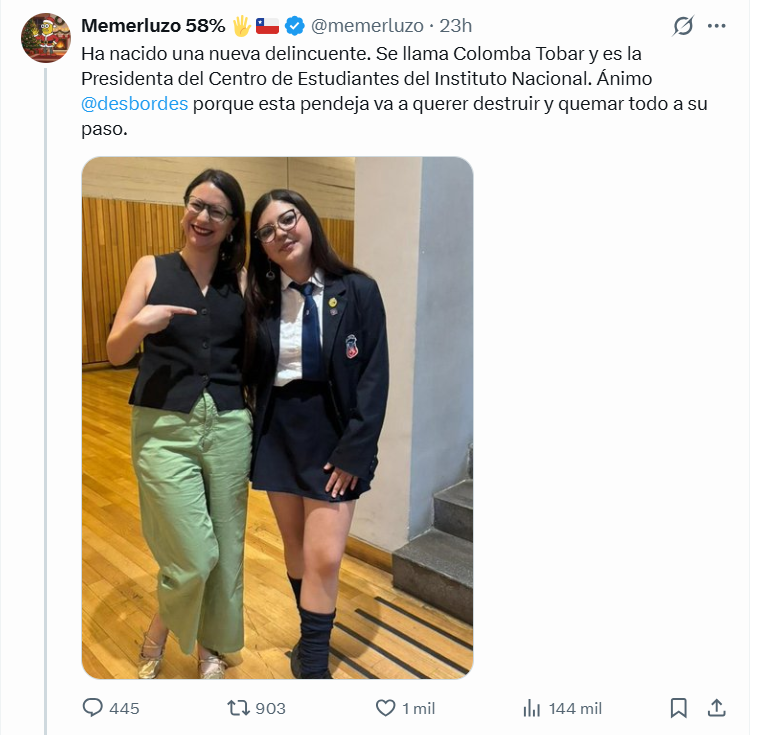Click the share upload arrow icon
Image resolution: width=760 pixels, height=735 pixels.
[716, 708]
